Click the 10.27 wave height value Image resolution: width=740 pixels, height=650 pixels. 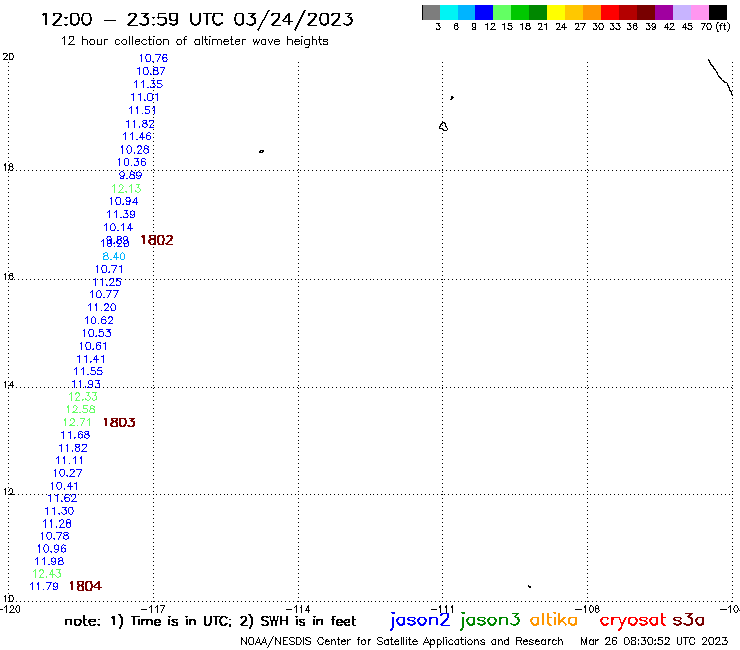pos(67,473)
